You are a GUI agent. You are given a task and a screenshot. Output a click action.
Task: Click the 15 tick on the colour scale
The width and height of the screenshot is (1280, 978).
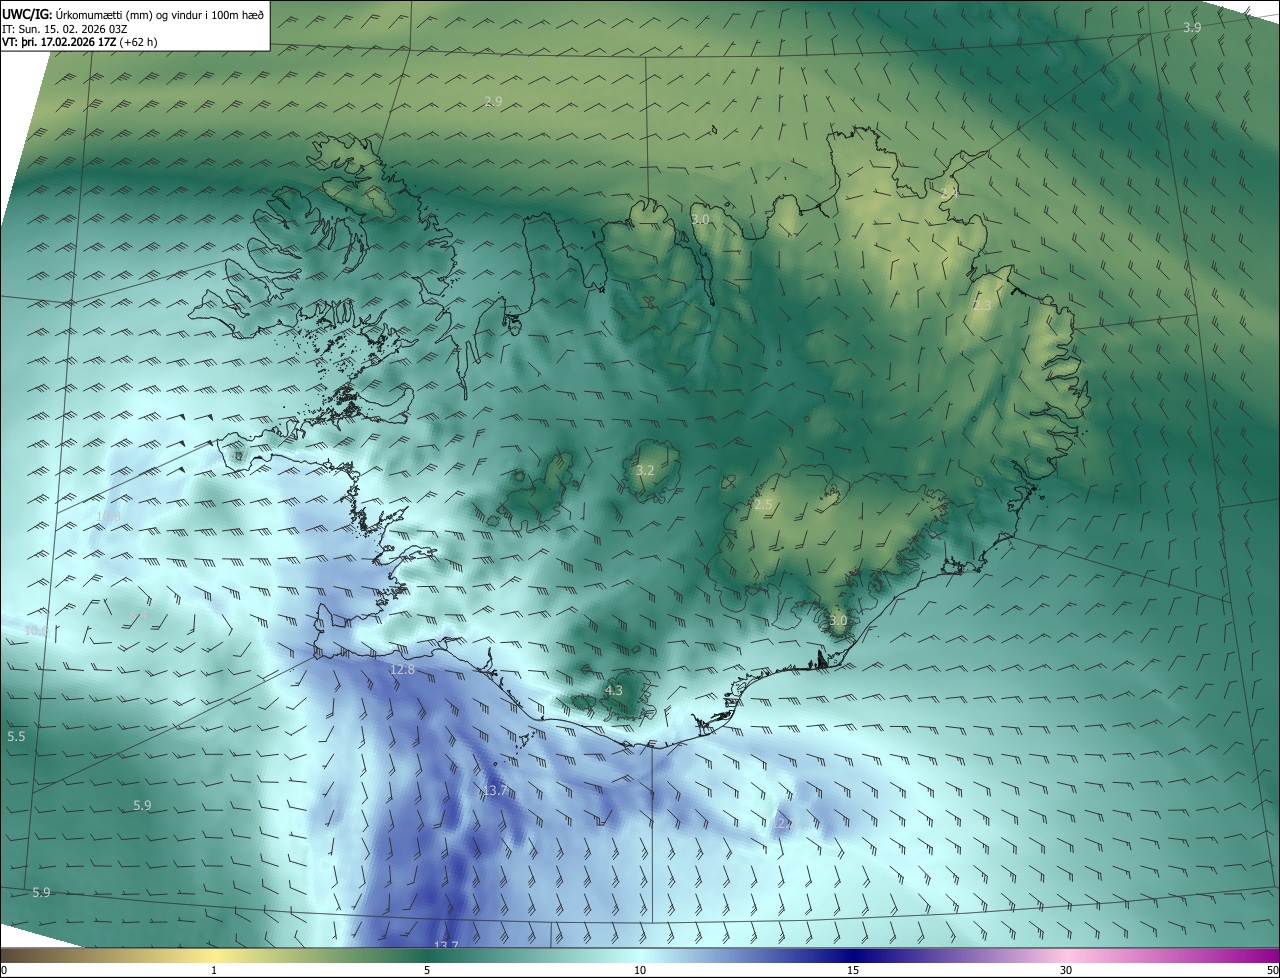pyautogui.click(x=853, y=970)
